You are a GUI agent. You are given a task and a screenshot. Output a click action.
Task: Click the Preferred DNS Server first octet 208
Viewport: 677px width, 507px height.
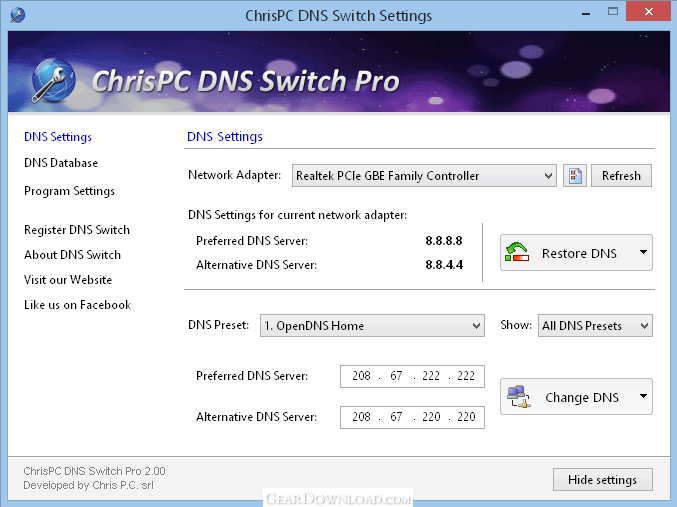point(361,376)
